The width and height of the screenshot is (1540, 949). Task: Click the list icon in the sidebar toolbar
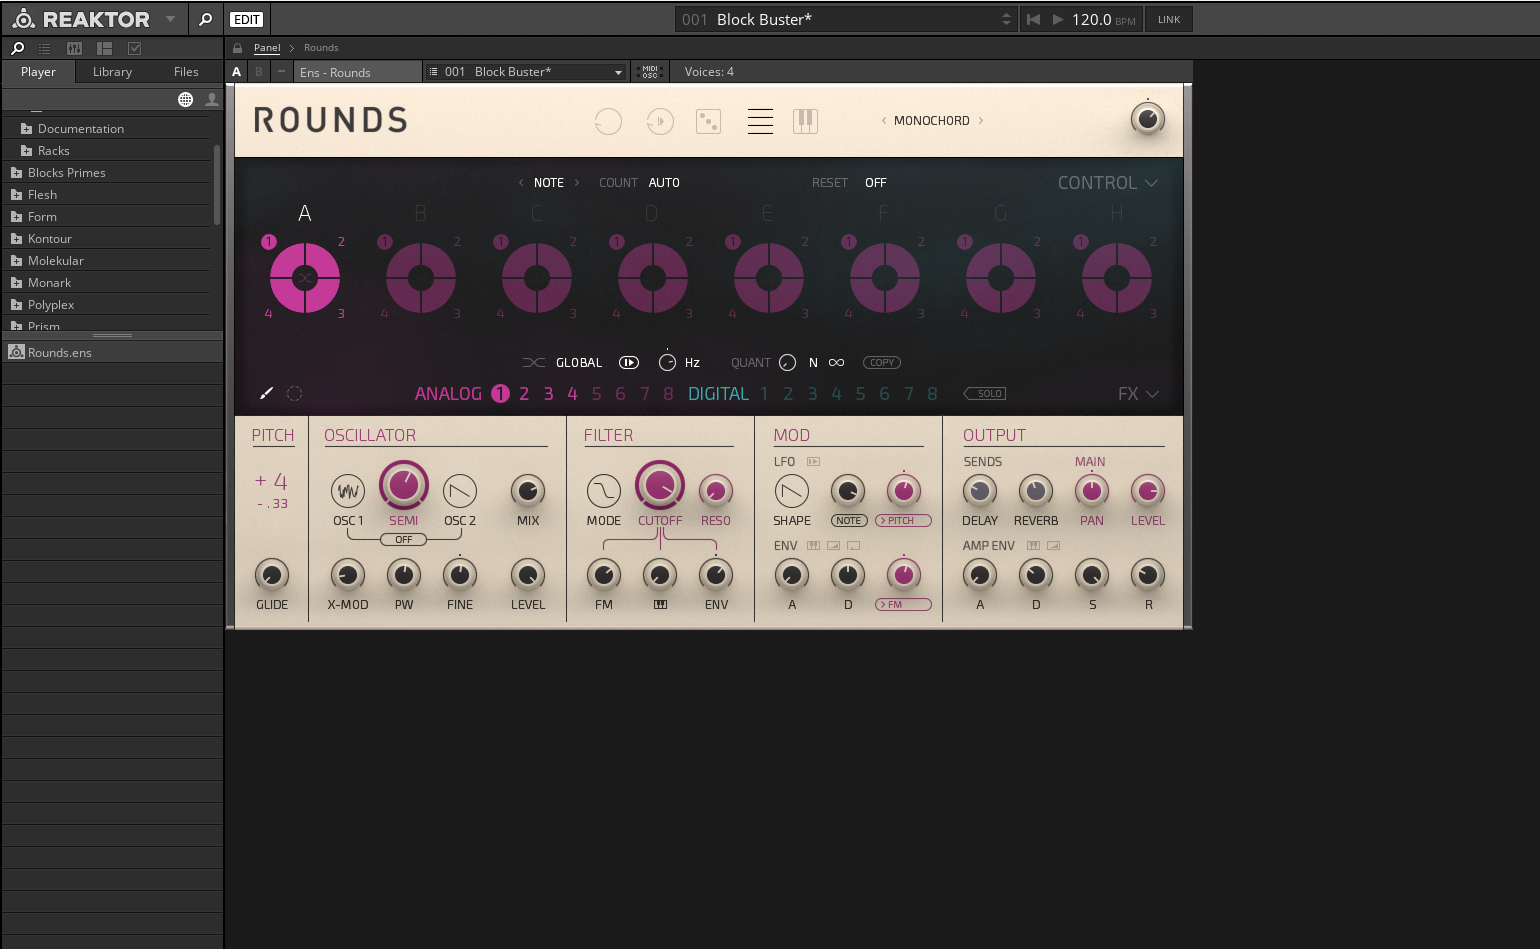(x=44, y=48)
